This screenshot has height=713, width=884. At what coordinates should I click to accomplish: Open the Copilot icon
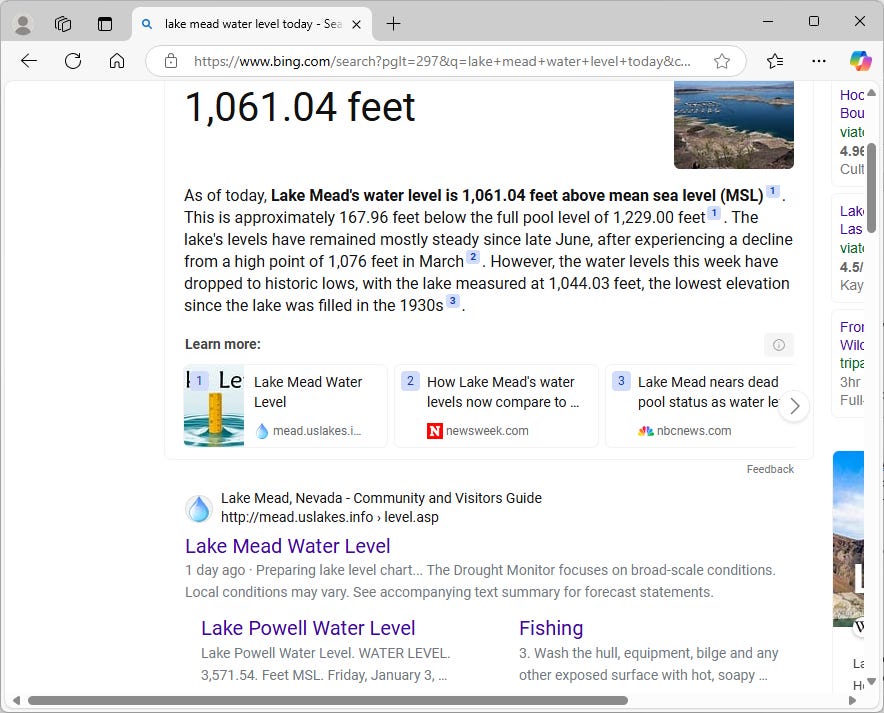(x=860, y=60)
